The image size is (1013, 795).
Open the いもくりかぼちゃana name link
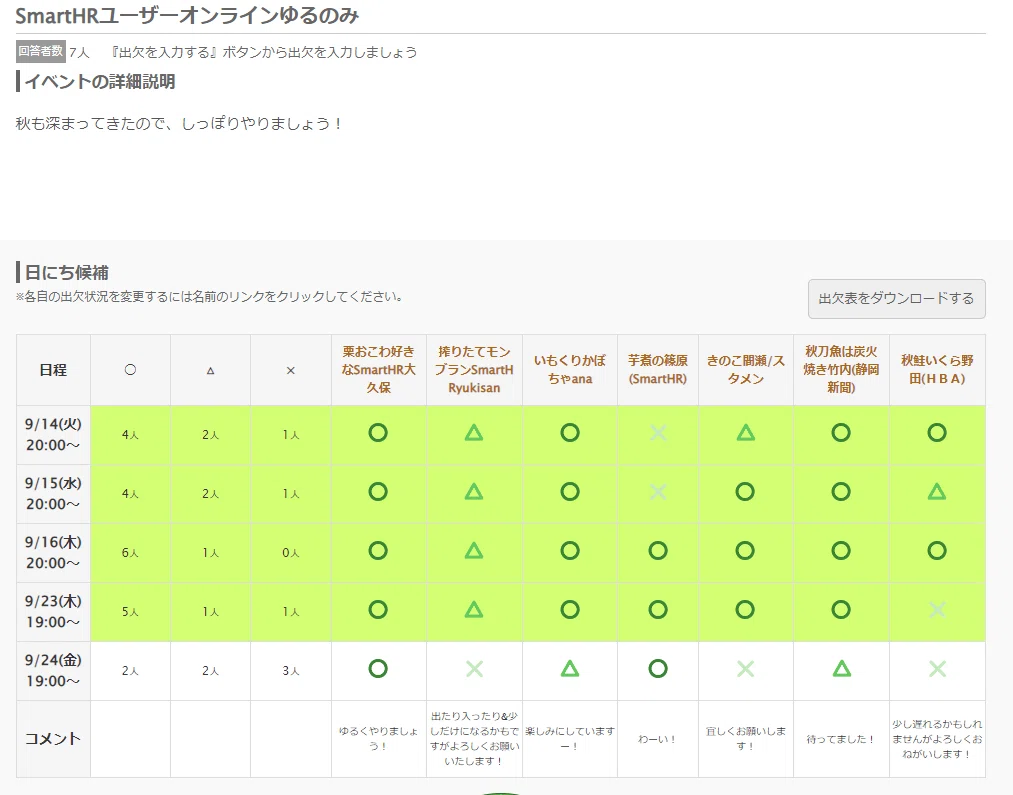(570, 369)
